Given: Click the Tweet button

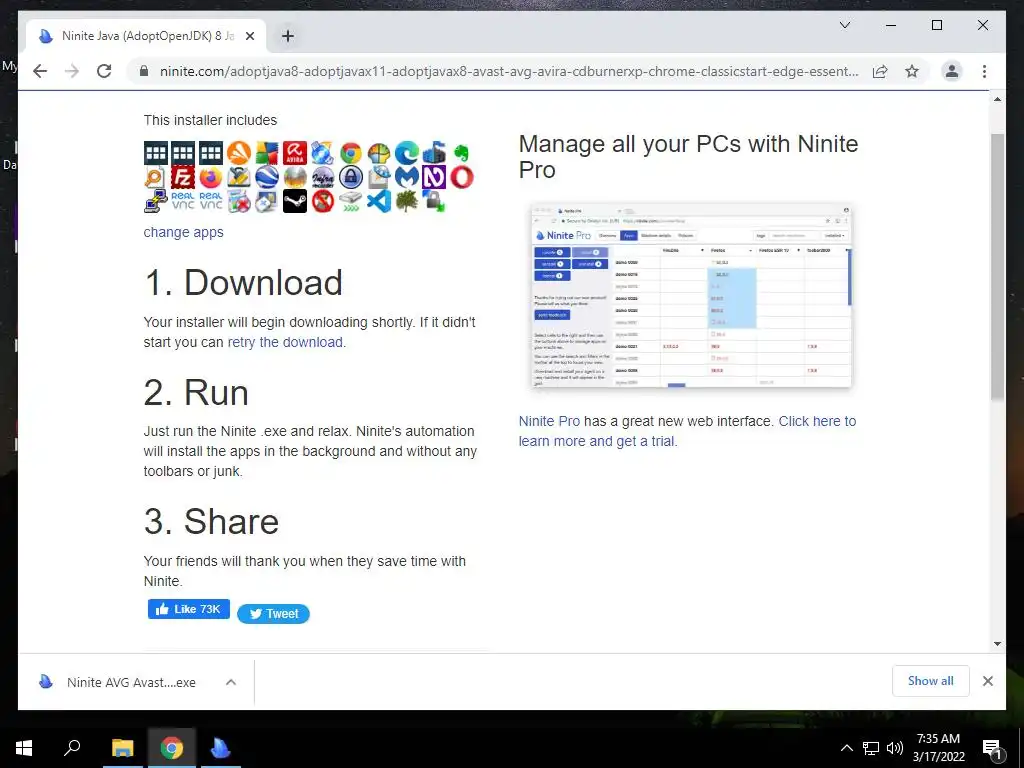Looking at the screenshot, I should click(x=273, y=614).
